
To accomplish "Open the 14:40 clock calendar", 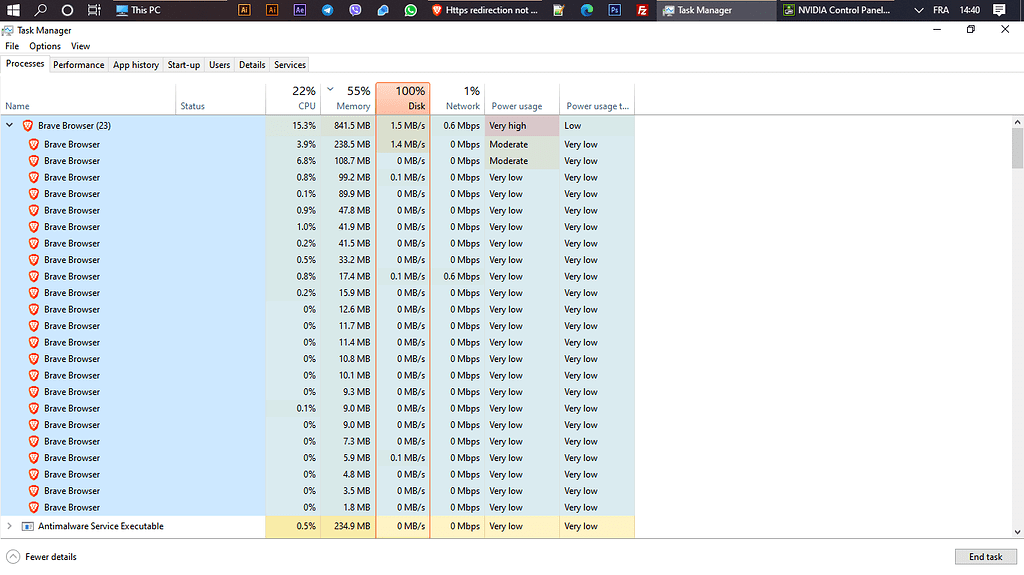I will point(970,10).
